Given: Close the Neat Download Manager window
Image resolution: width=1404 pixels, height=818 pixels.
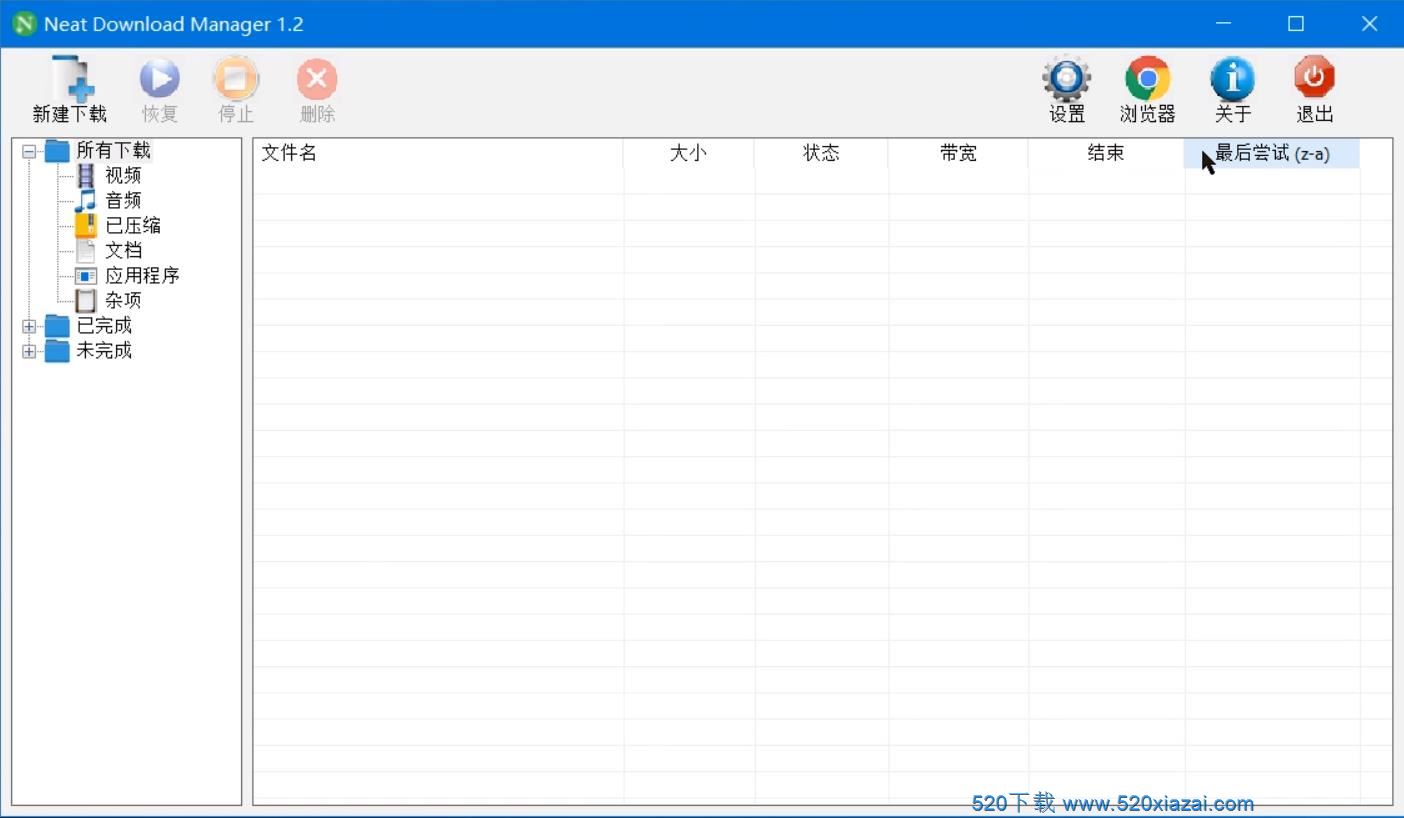Looking at the screenshot, I should point(1369,24).
